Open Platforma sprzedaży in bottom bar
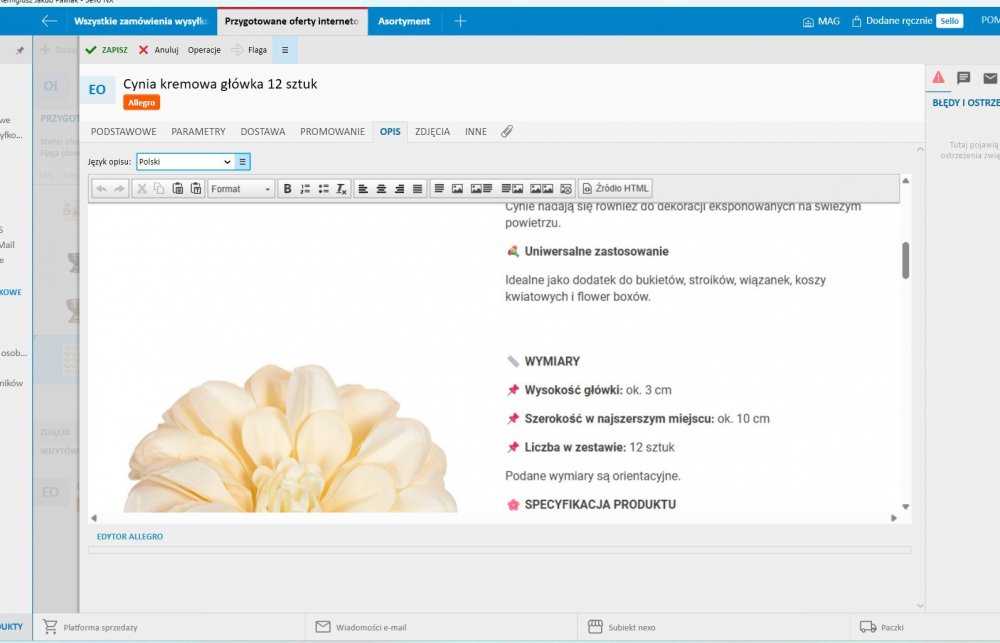The height and width of the screenshot is (643, 1000). point(91,627)
